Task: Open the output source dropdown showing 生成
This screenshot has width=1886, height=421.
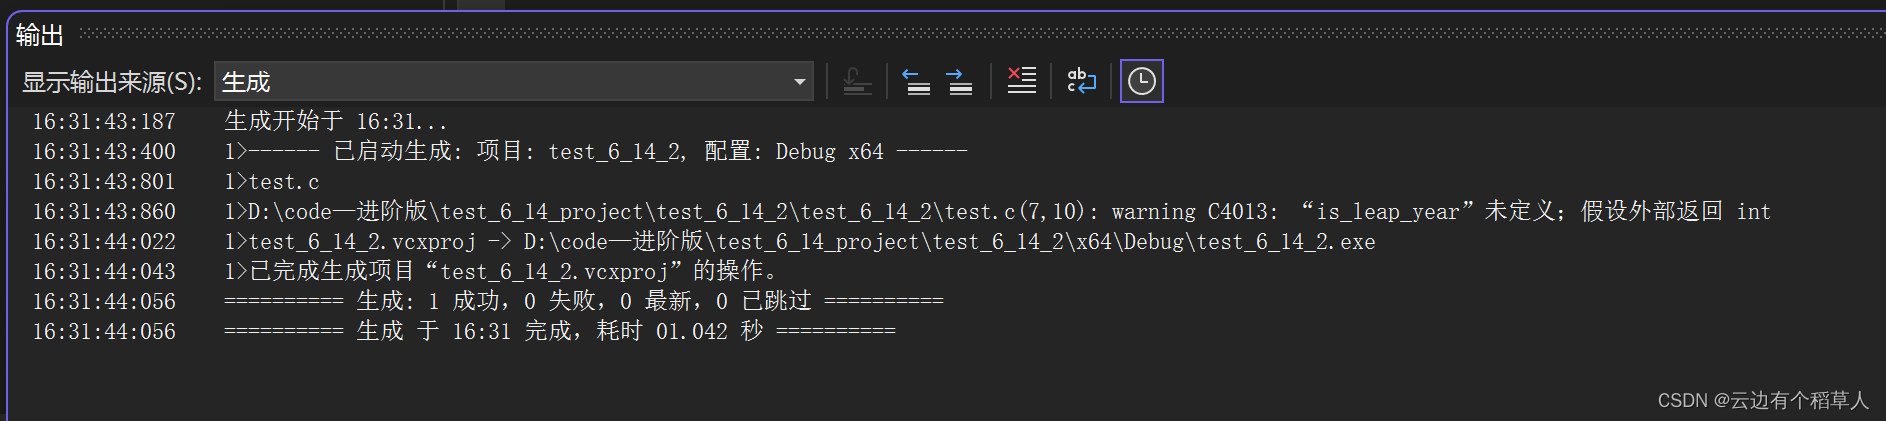Action: pyautogui.click(x=514, y=81)
